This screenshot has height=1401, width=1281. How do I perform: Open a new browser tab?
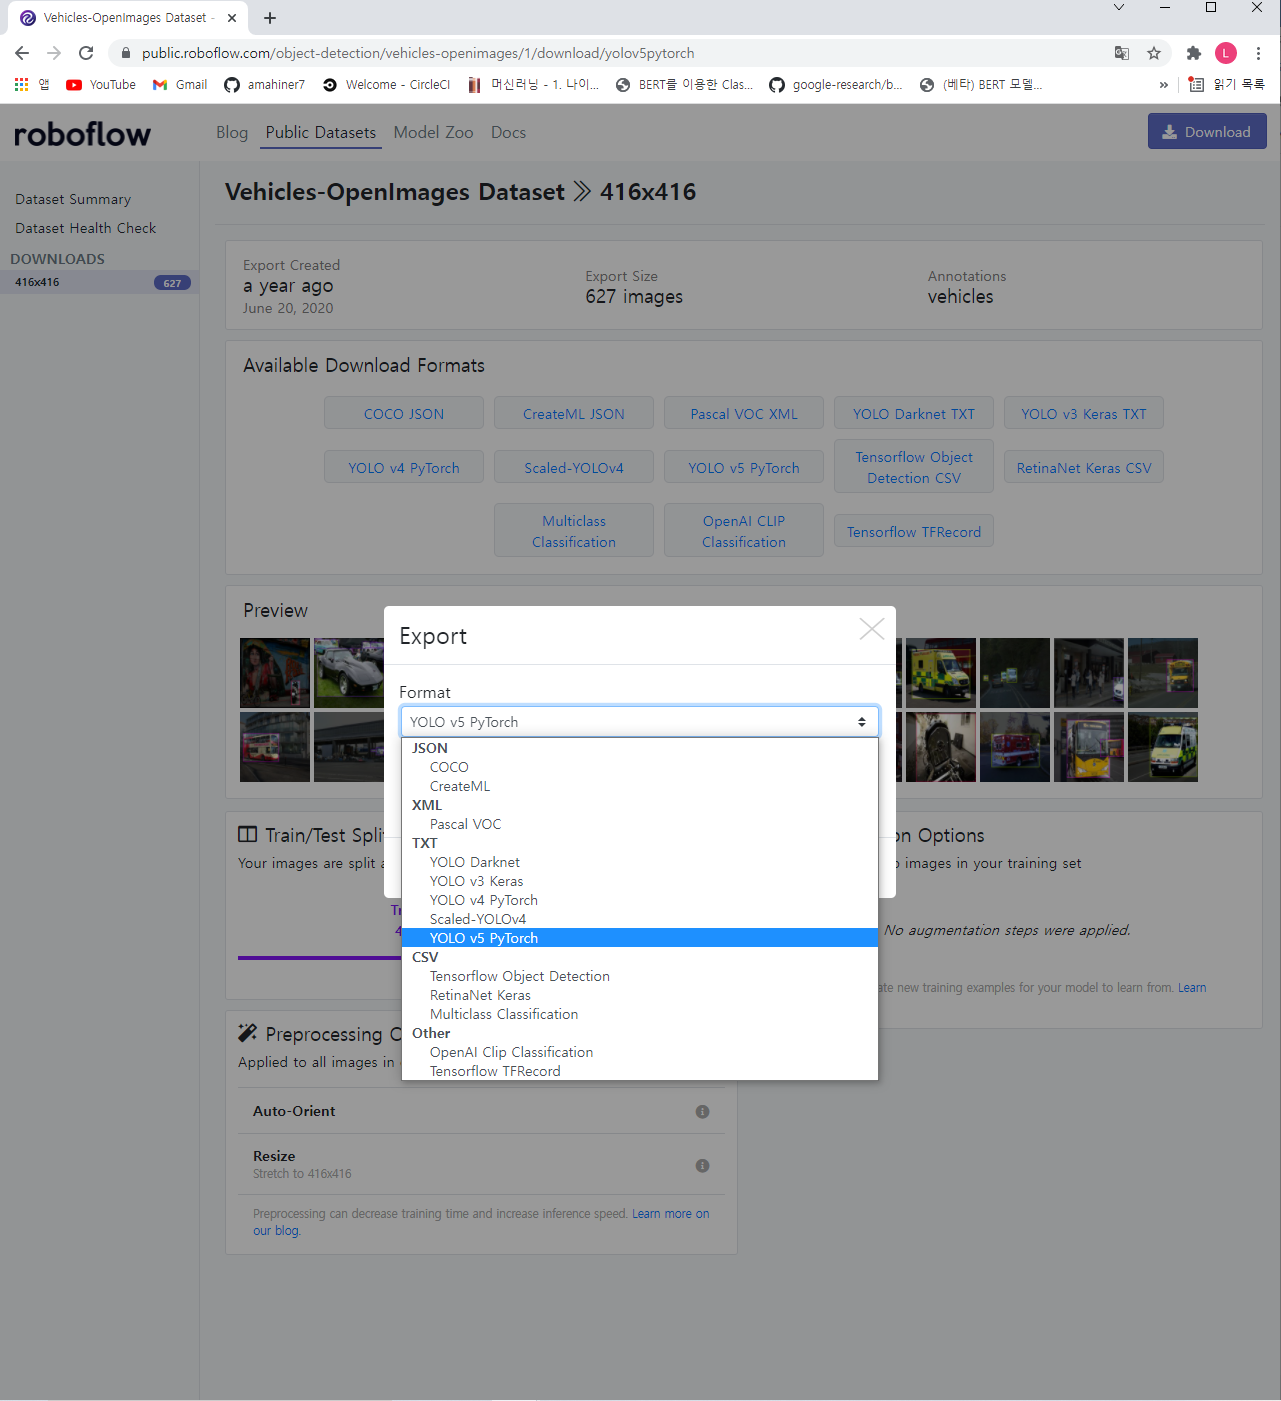270,18
